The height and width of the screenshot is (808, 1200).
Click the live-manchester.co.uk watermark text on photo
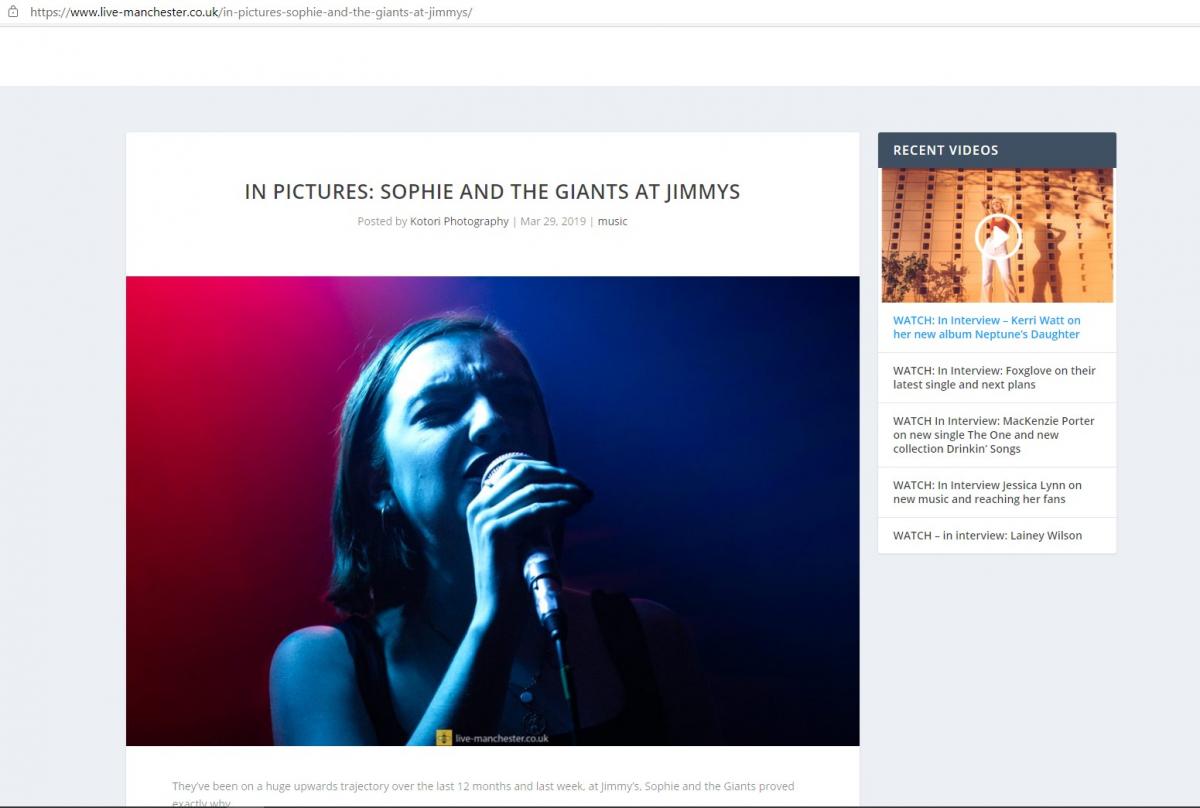[501, 738]
